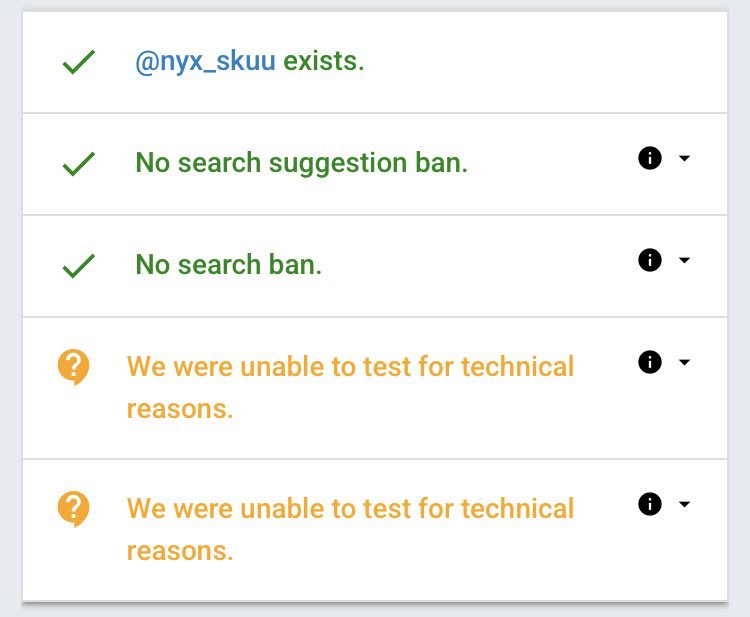Select the No search suggestion ban text
The height and width of the screenshot is (617, 750).
301,163
